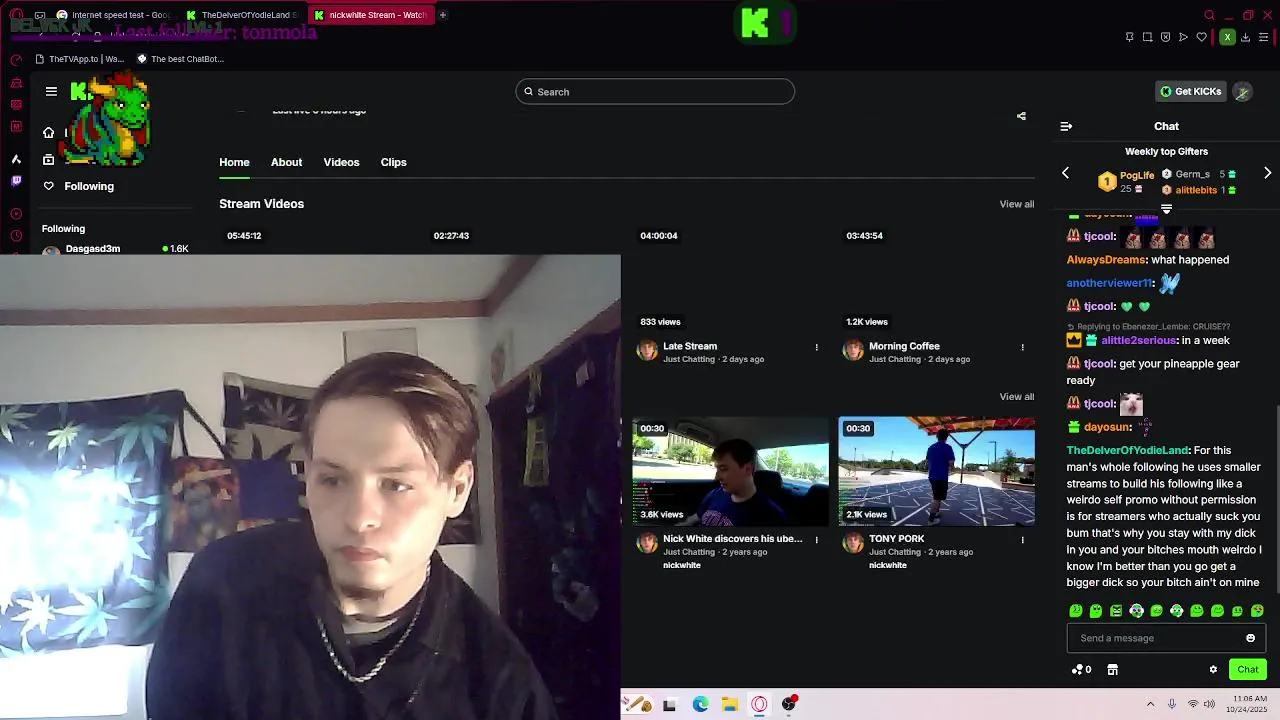This screenshot has height=720, width=1280.
Task: Click the share channel icon
Action: (x=1021, y=116)
